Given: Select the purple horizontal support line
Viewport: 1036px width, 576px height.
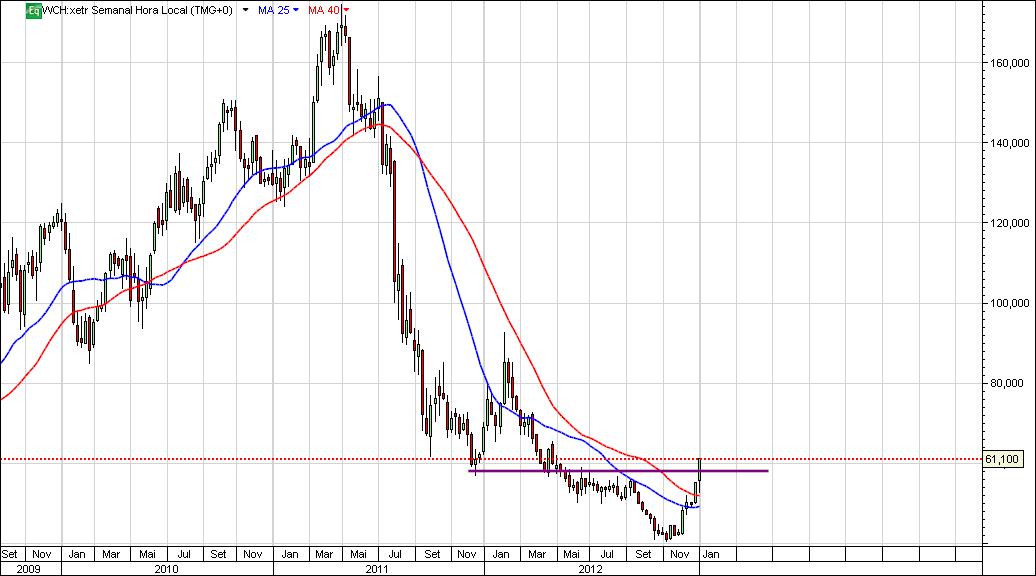Looking at the screenshot, I should click(618, 471).
